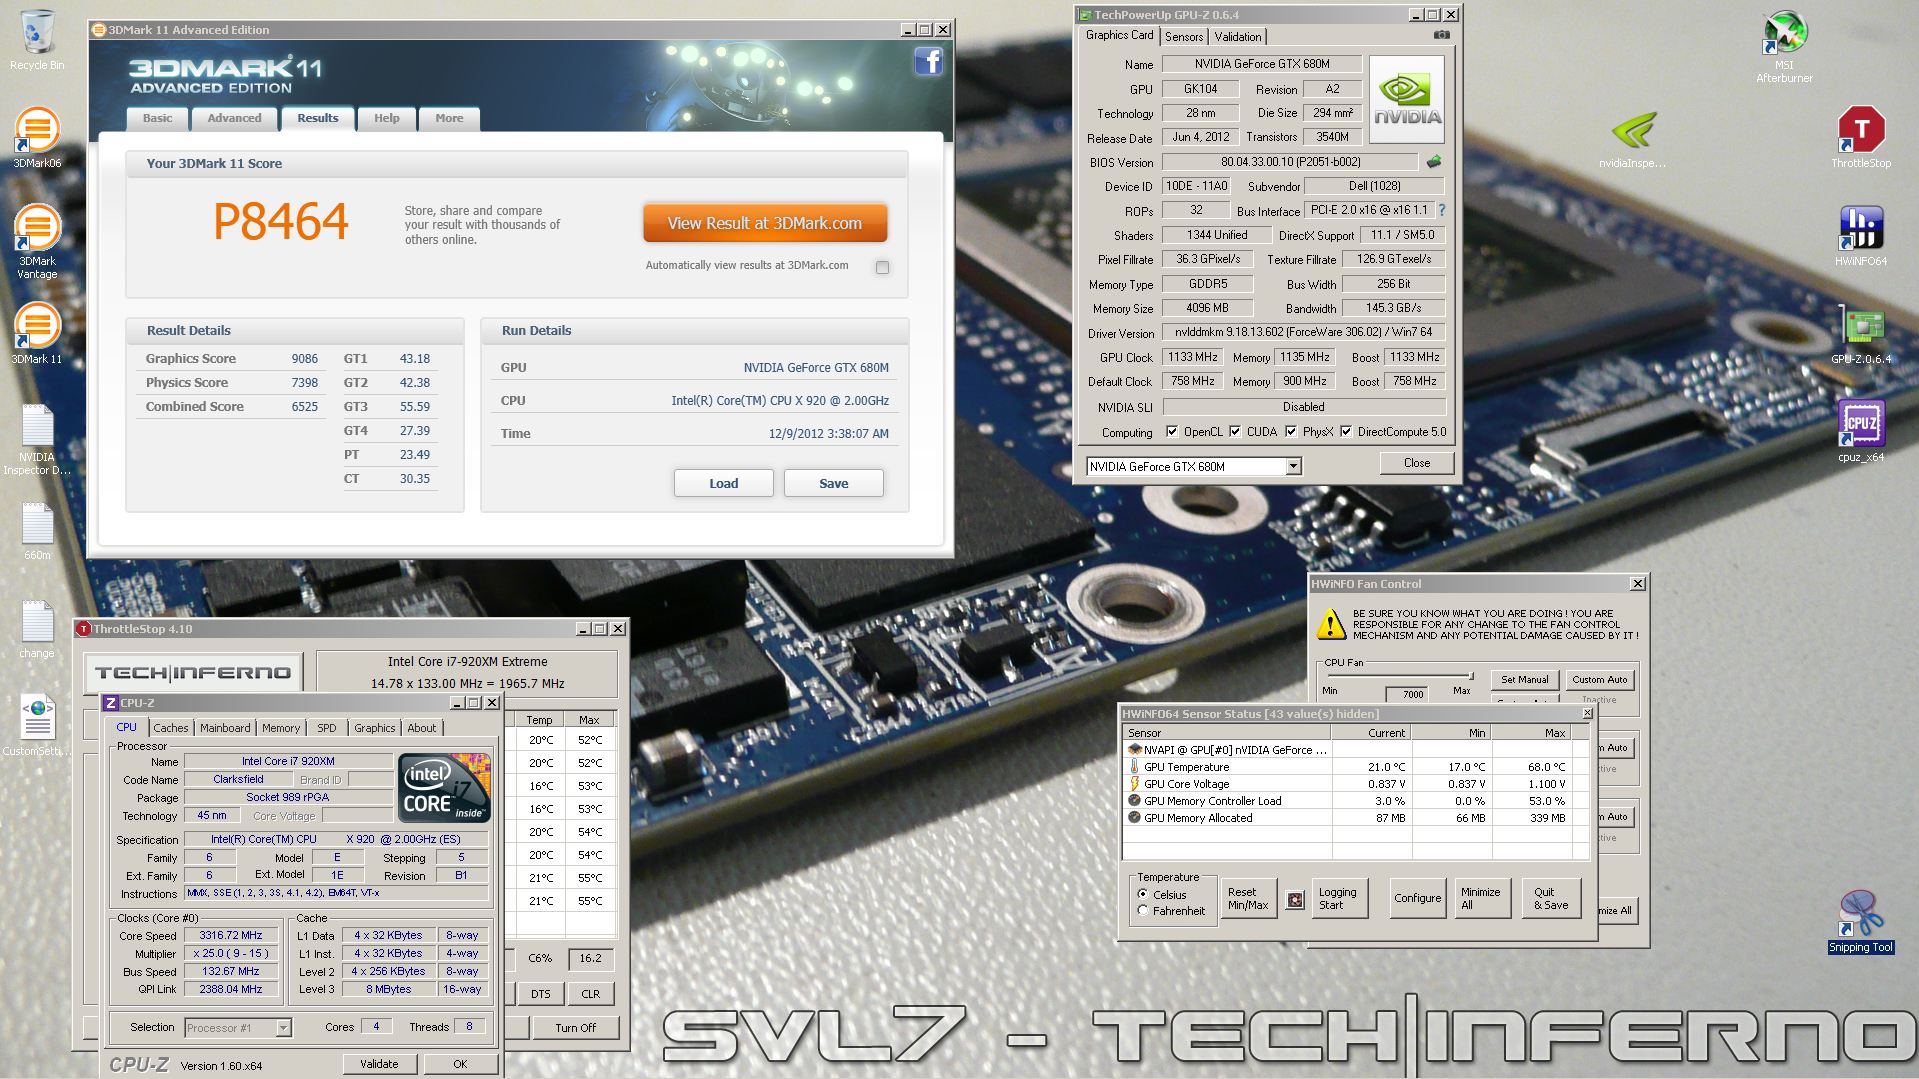Click the CPU Fan speed slider handle
This screenshot has height=1079, width=1919.
click(x=1470, y=676)
